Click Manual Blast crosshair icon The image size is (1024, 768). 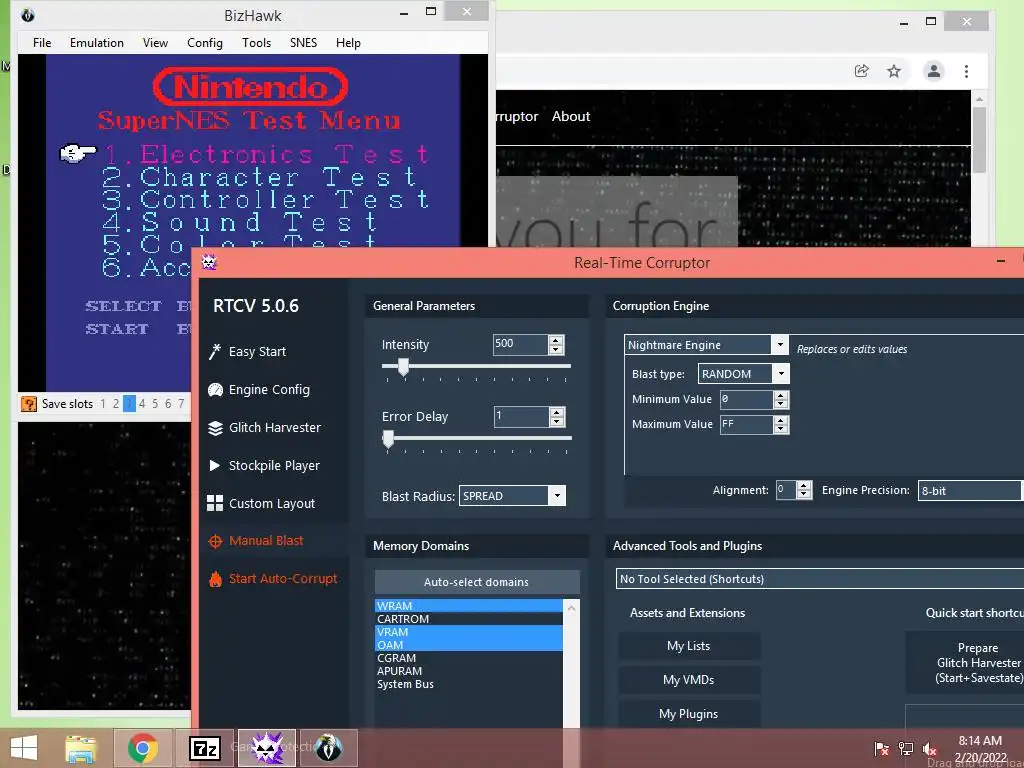click(x=215, y=541)
